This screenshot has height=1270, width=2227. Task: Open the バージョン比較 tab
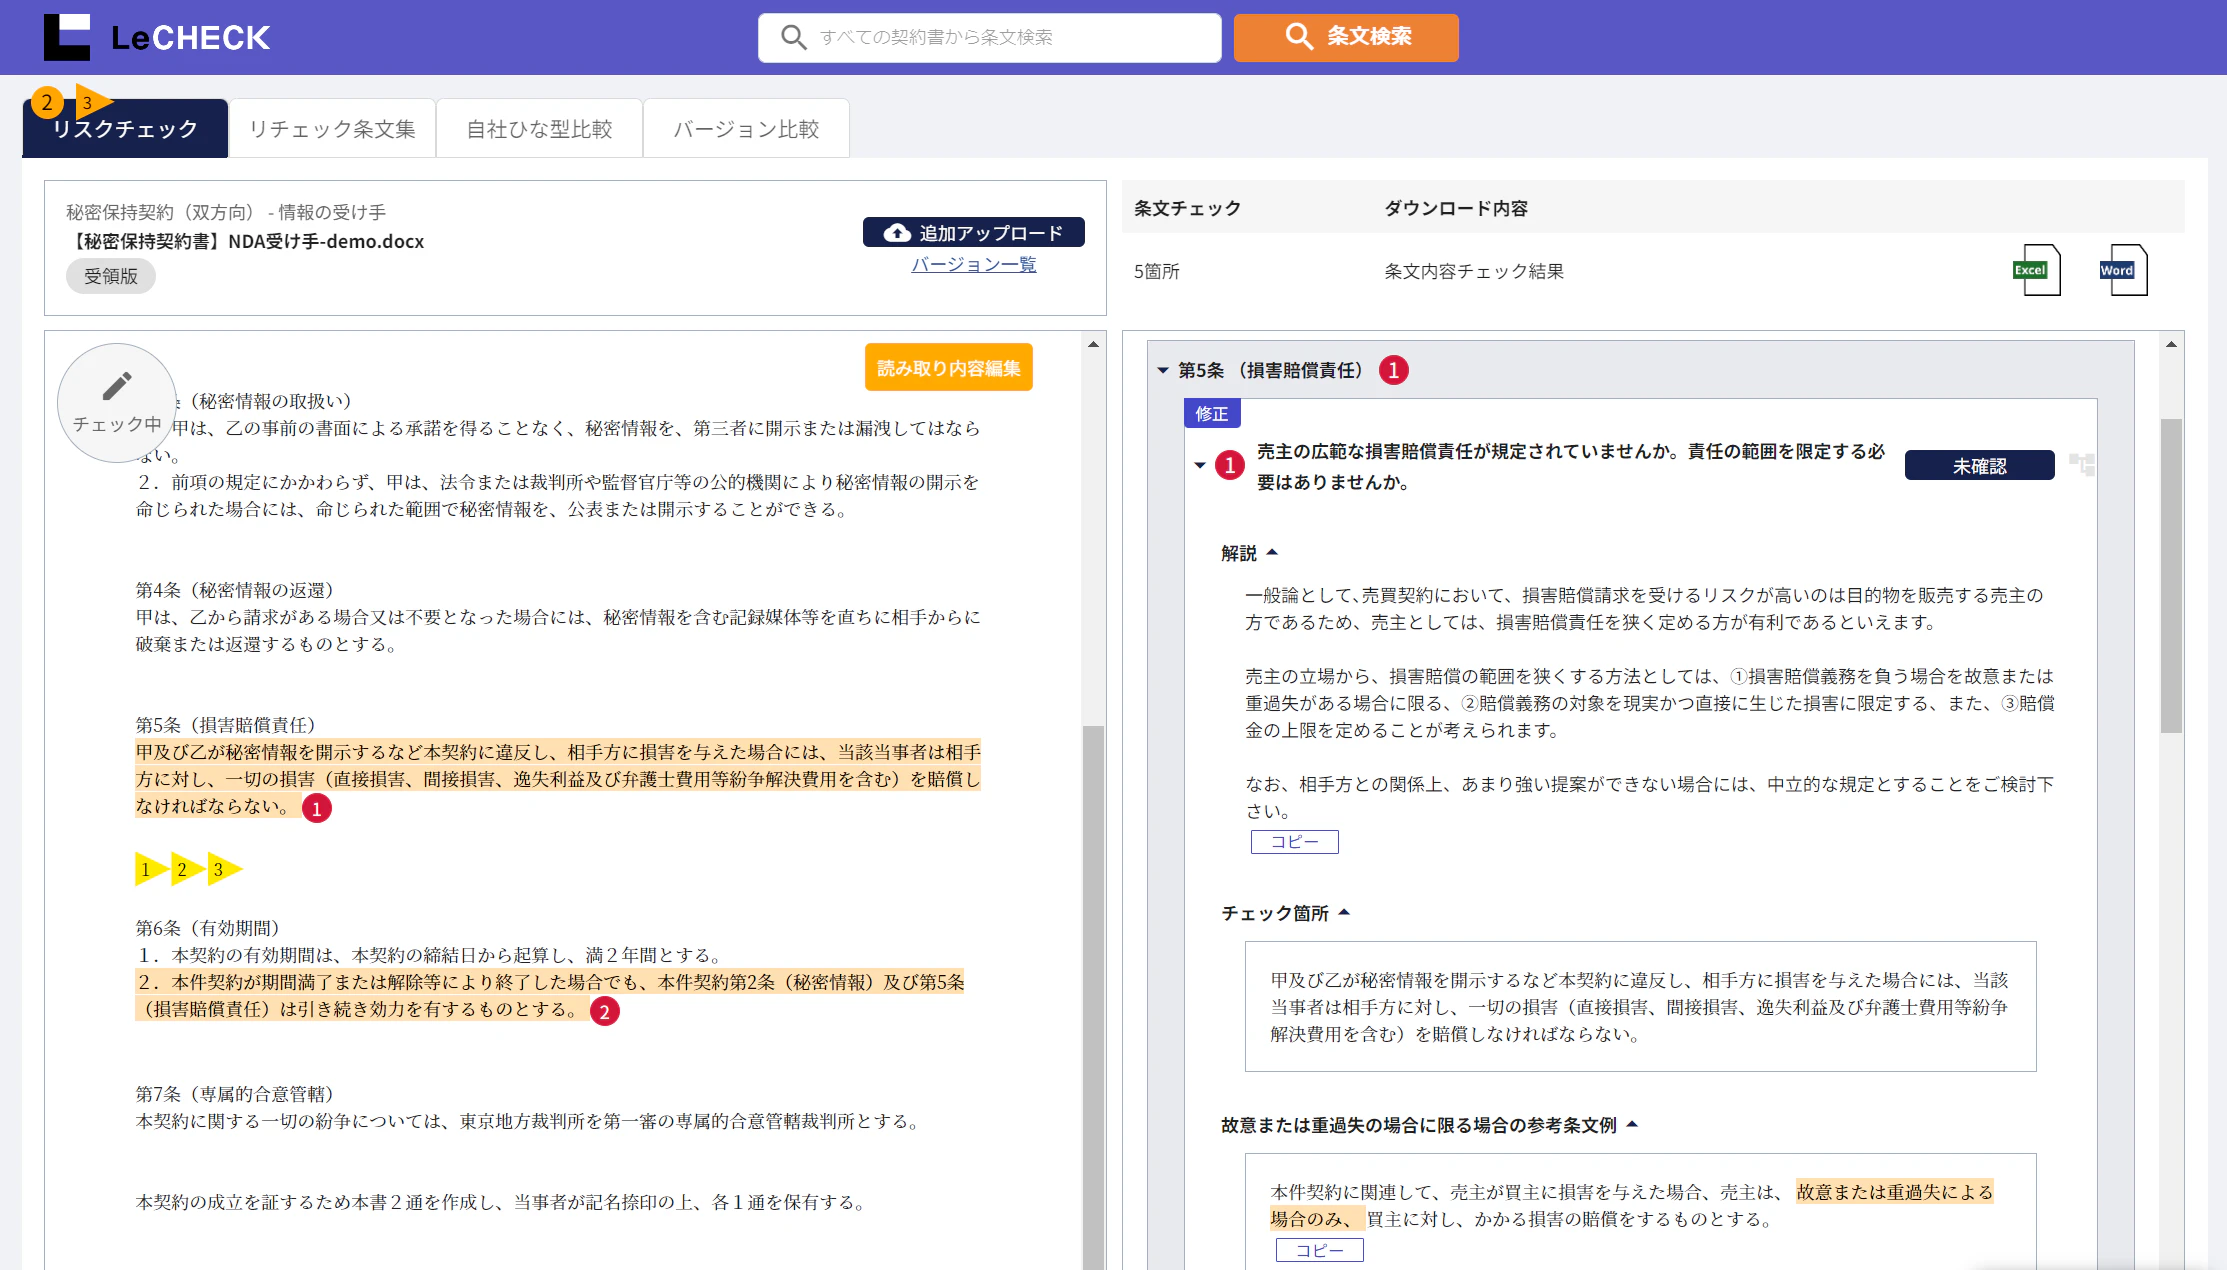point(746,129)
